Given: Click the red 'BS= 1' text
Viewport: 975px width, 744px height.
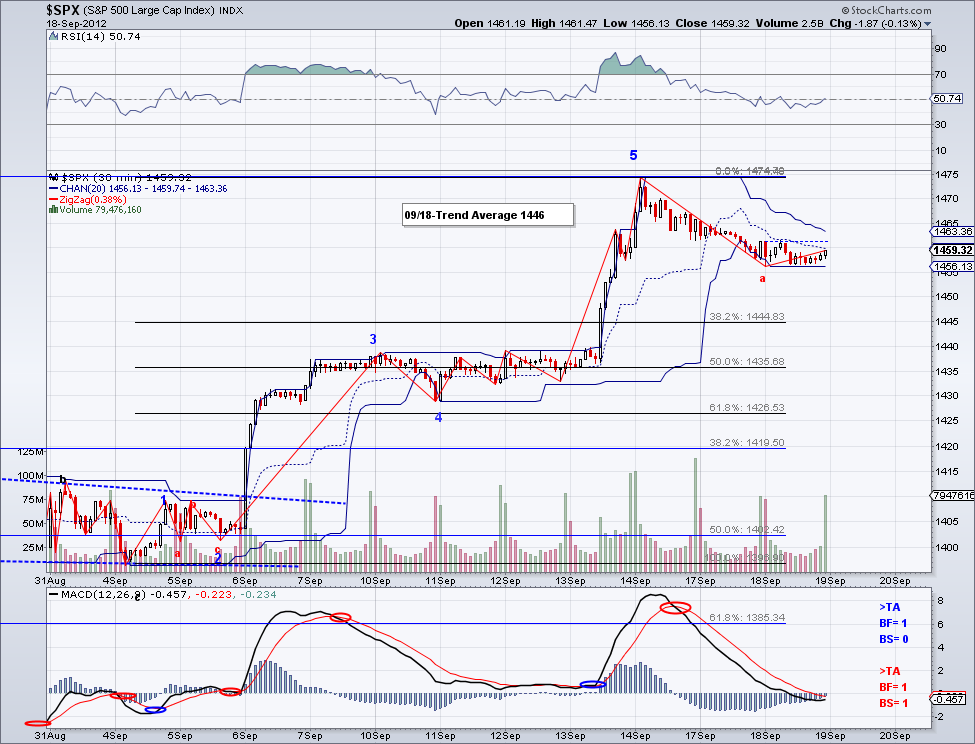Looking at the screenshot, I should (894, 703).
